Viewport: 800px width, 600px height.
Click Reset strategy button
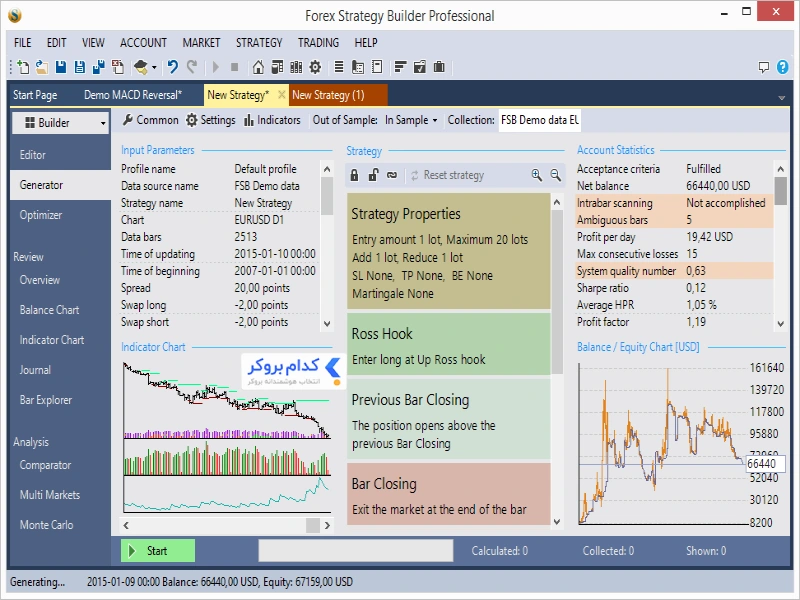point(447,175)
